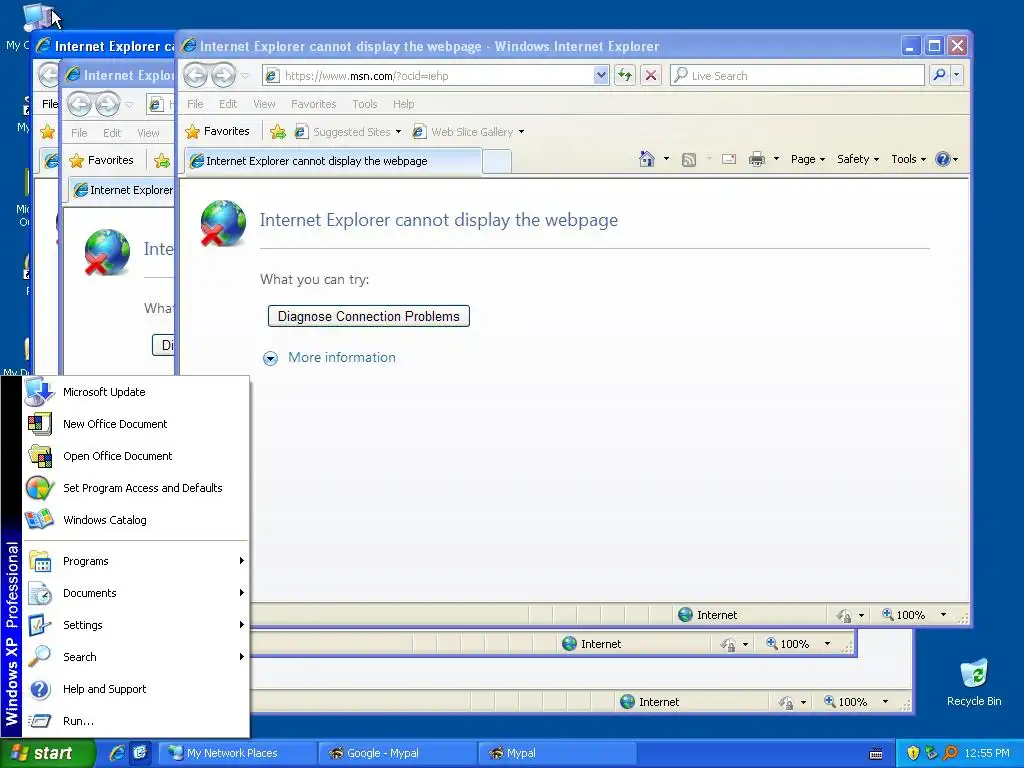The height and width of the screenshot is (768, 1024).
Task: Open Windows Catalog from Start menu
Action: [136, 520]
